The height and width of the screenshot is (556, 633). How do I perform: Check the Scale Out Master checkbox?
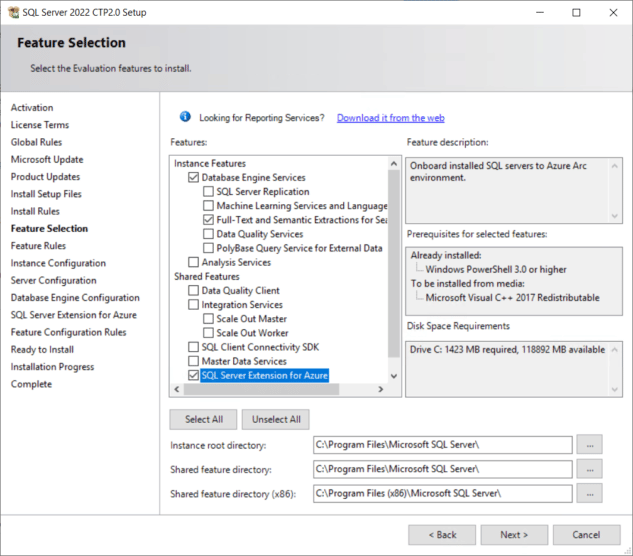tap(208, 319)
